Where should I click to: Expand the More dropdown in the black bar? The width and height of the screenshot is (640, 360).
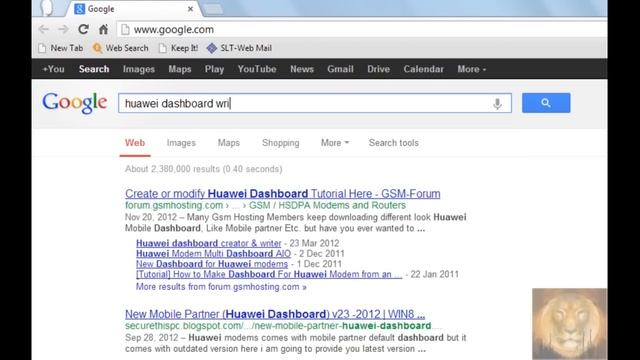pyautogui.click(x=472, y=69)
